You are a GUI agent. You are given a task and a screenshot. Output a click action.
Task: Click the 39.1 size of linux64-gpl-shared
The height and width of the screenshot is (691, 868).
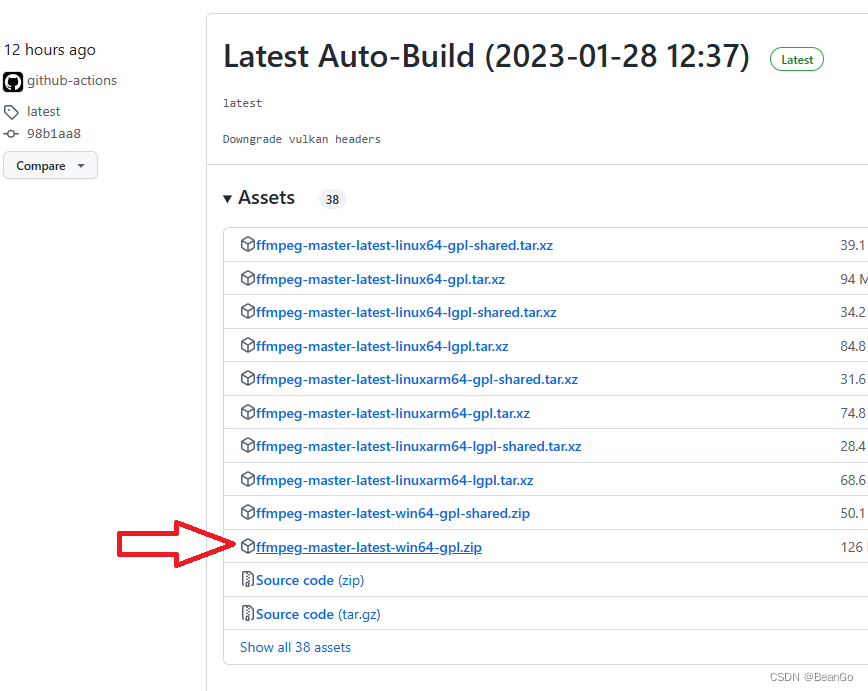[853, 245]
